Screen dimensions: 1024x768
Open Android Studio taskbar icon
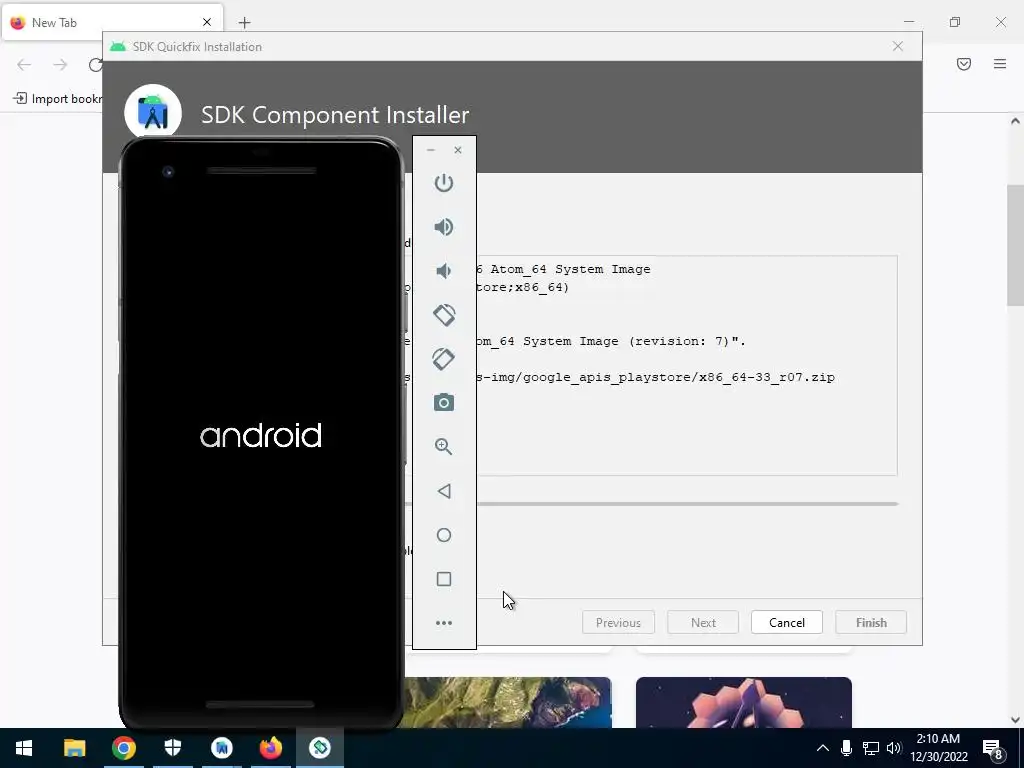click(x=221, y=748)
